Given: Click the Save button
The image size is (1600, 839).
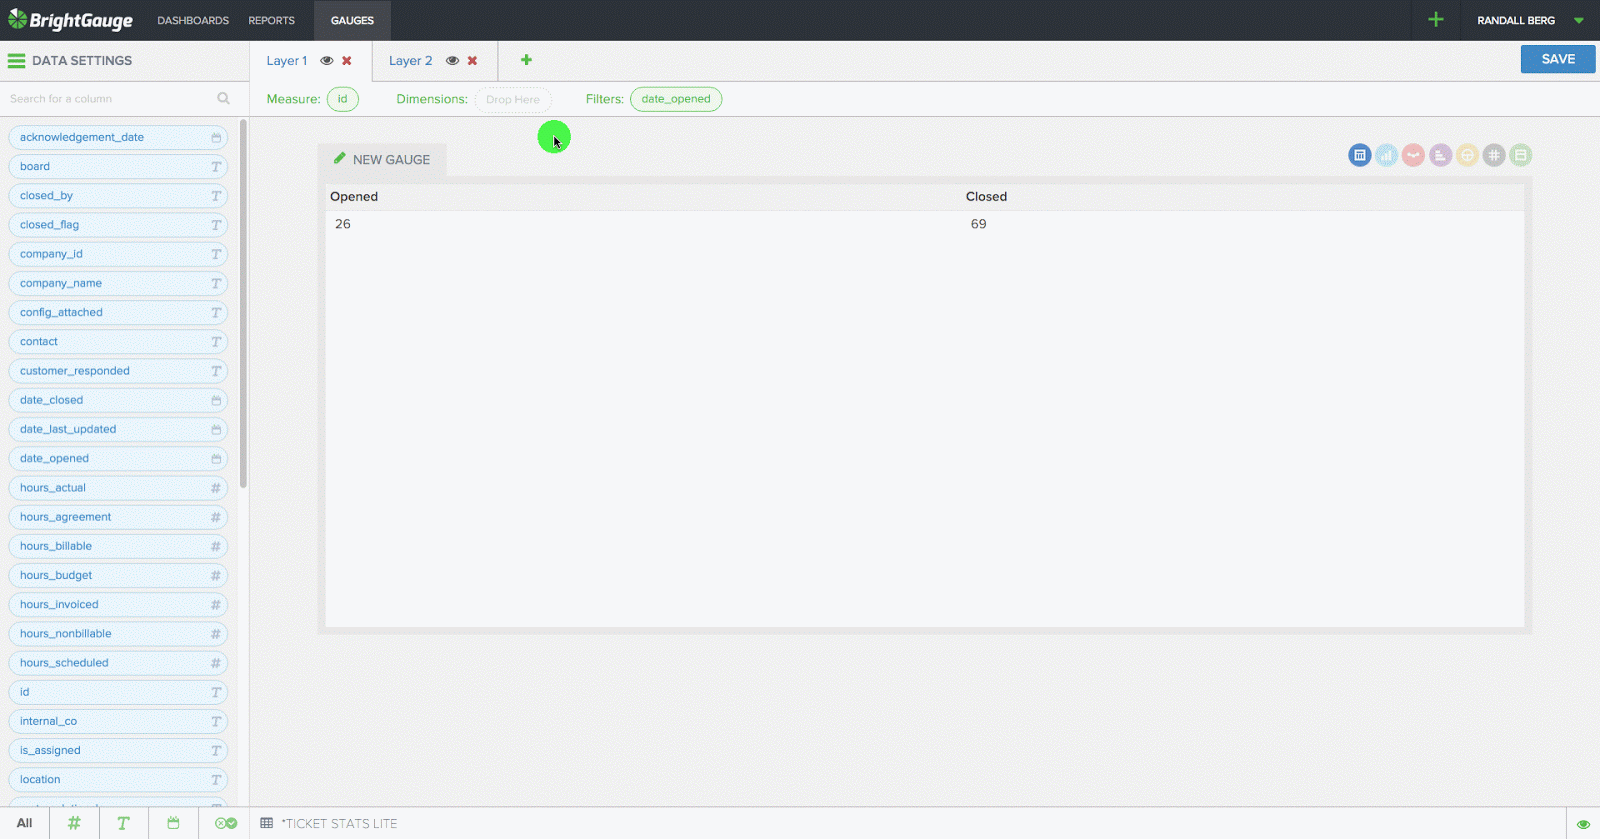Looking at the screenshot, I should [x=1557, y=59].
